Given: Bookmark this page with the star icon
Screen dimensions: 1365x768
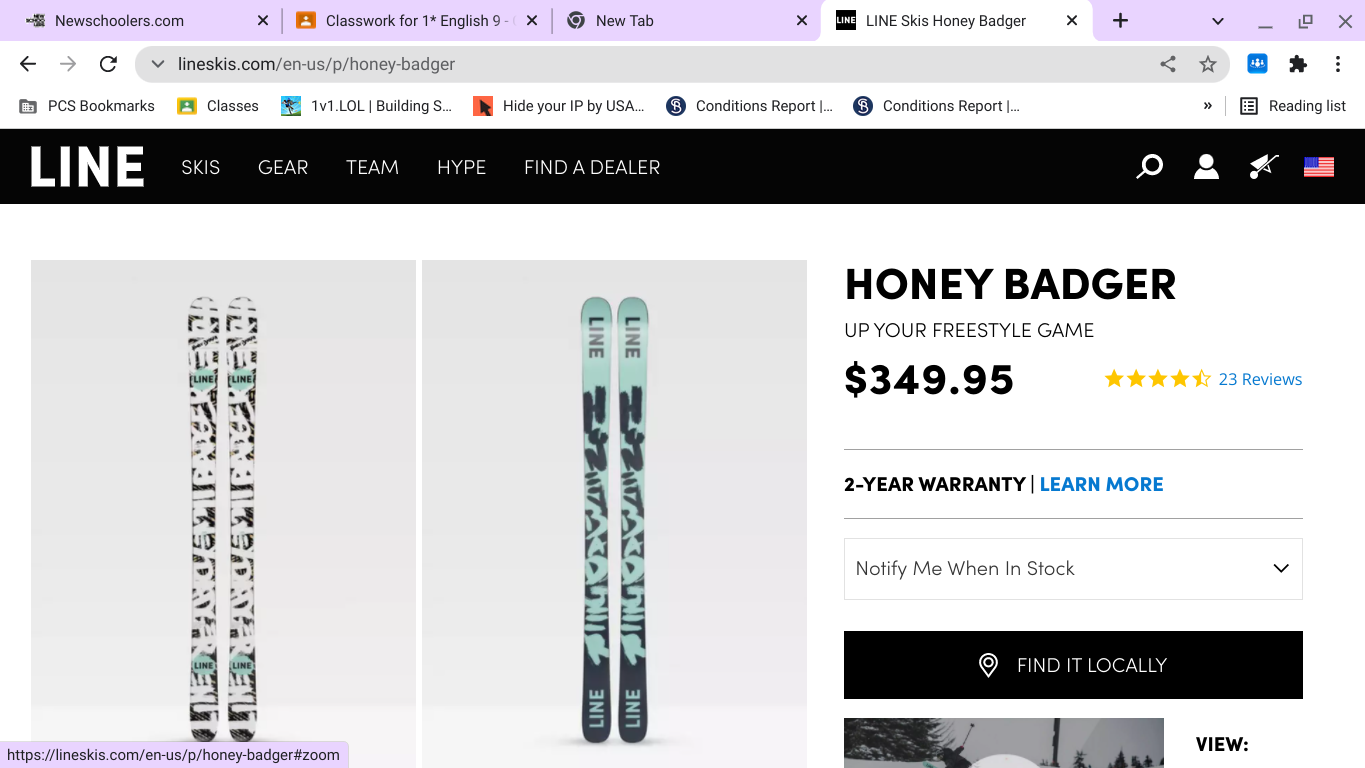Looking at the screenshot, I should 1208,64.
